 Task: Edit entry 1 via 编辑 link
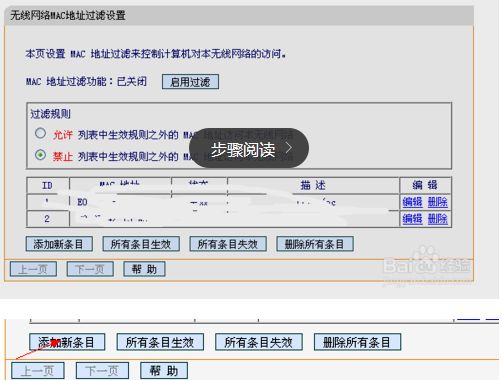point(412,202)
